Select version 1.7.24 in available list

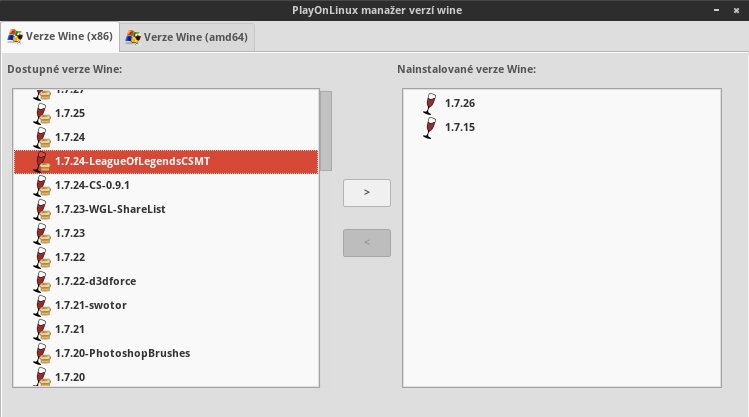click(70, 137)
